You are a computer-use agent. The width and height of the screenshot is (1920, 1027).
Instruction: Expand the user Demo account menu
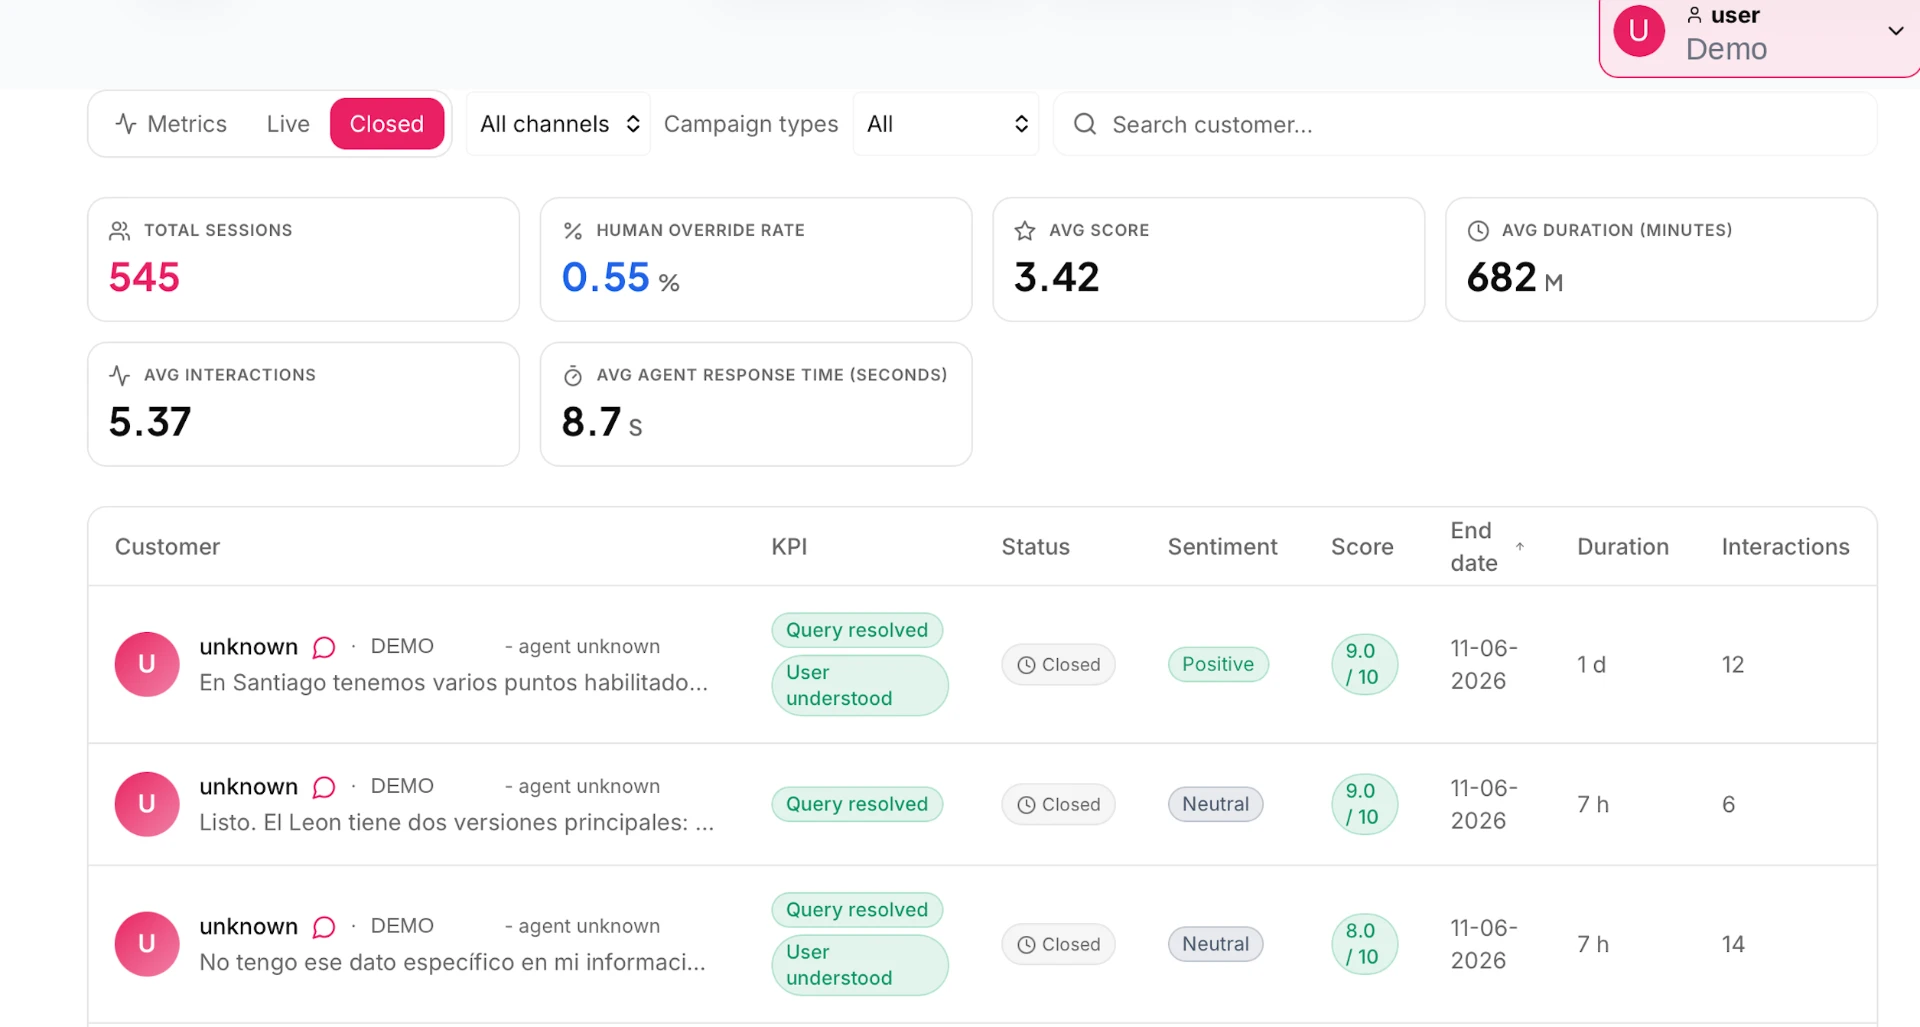tap(1760, 33)
